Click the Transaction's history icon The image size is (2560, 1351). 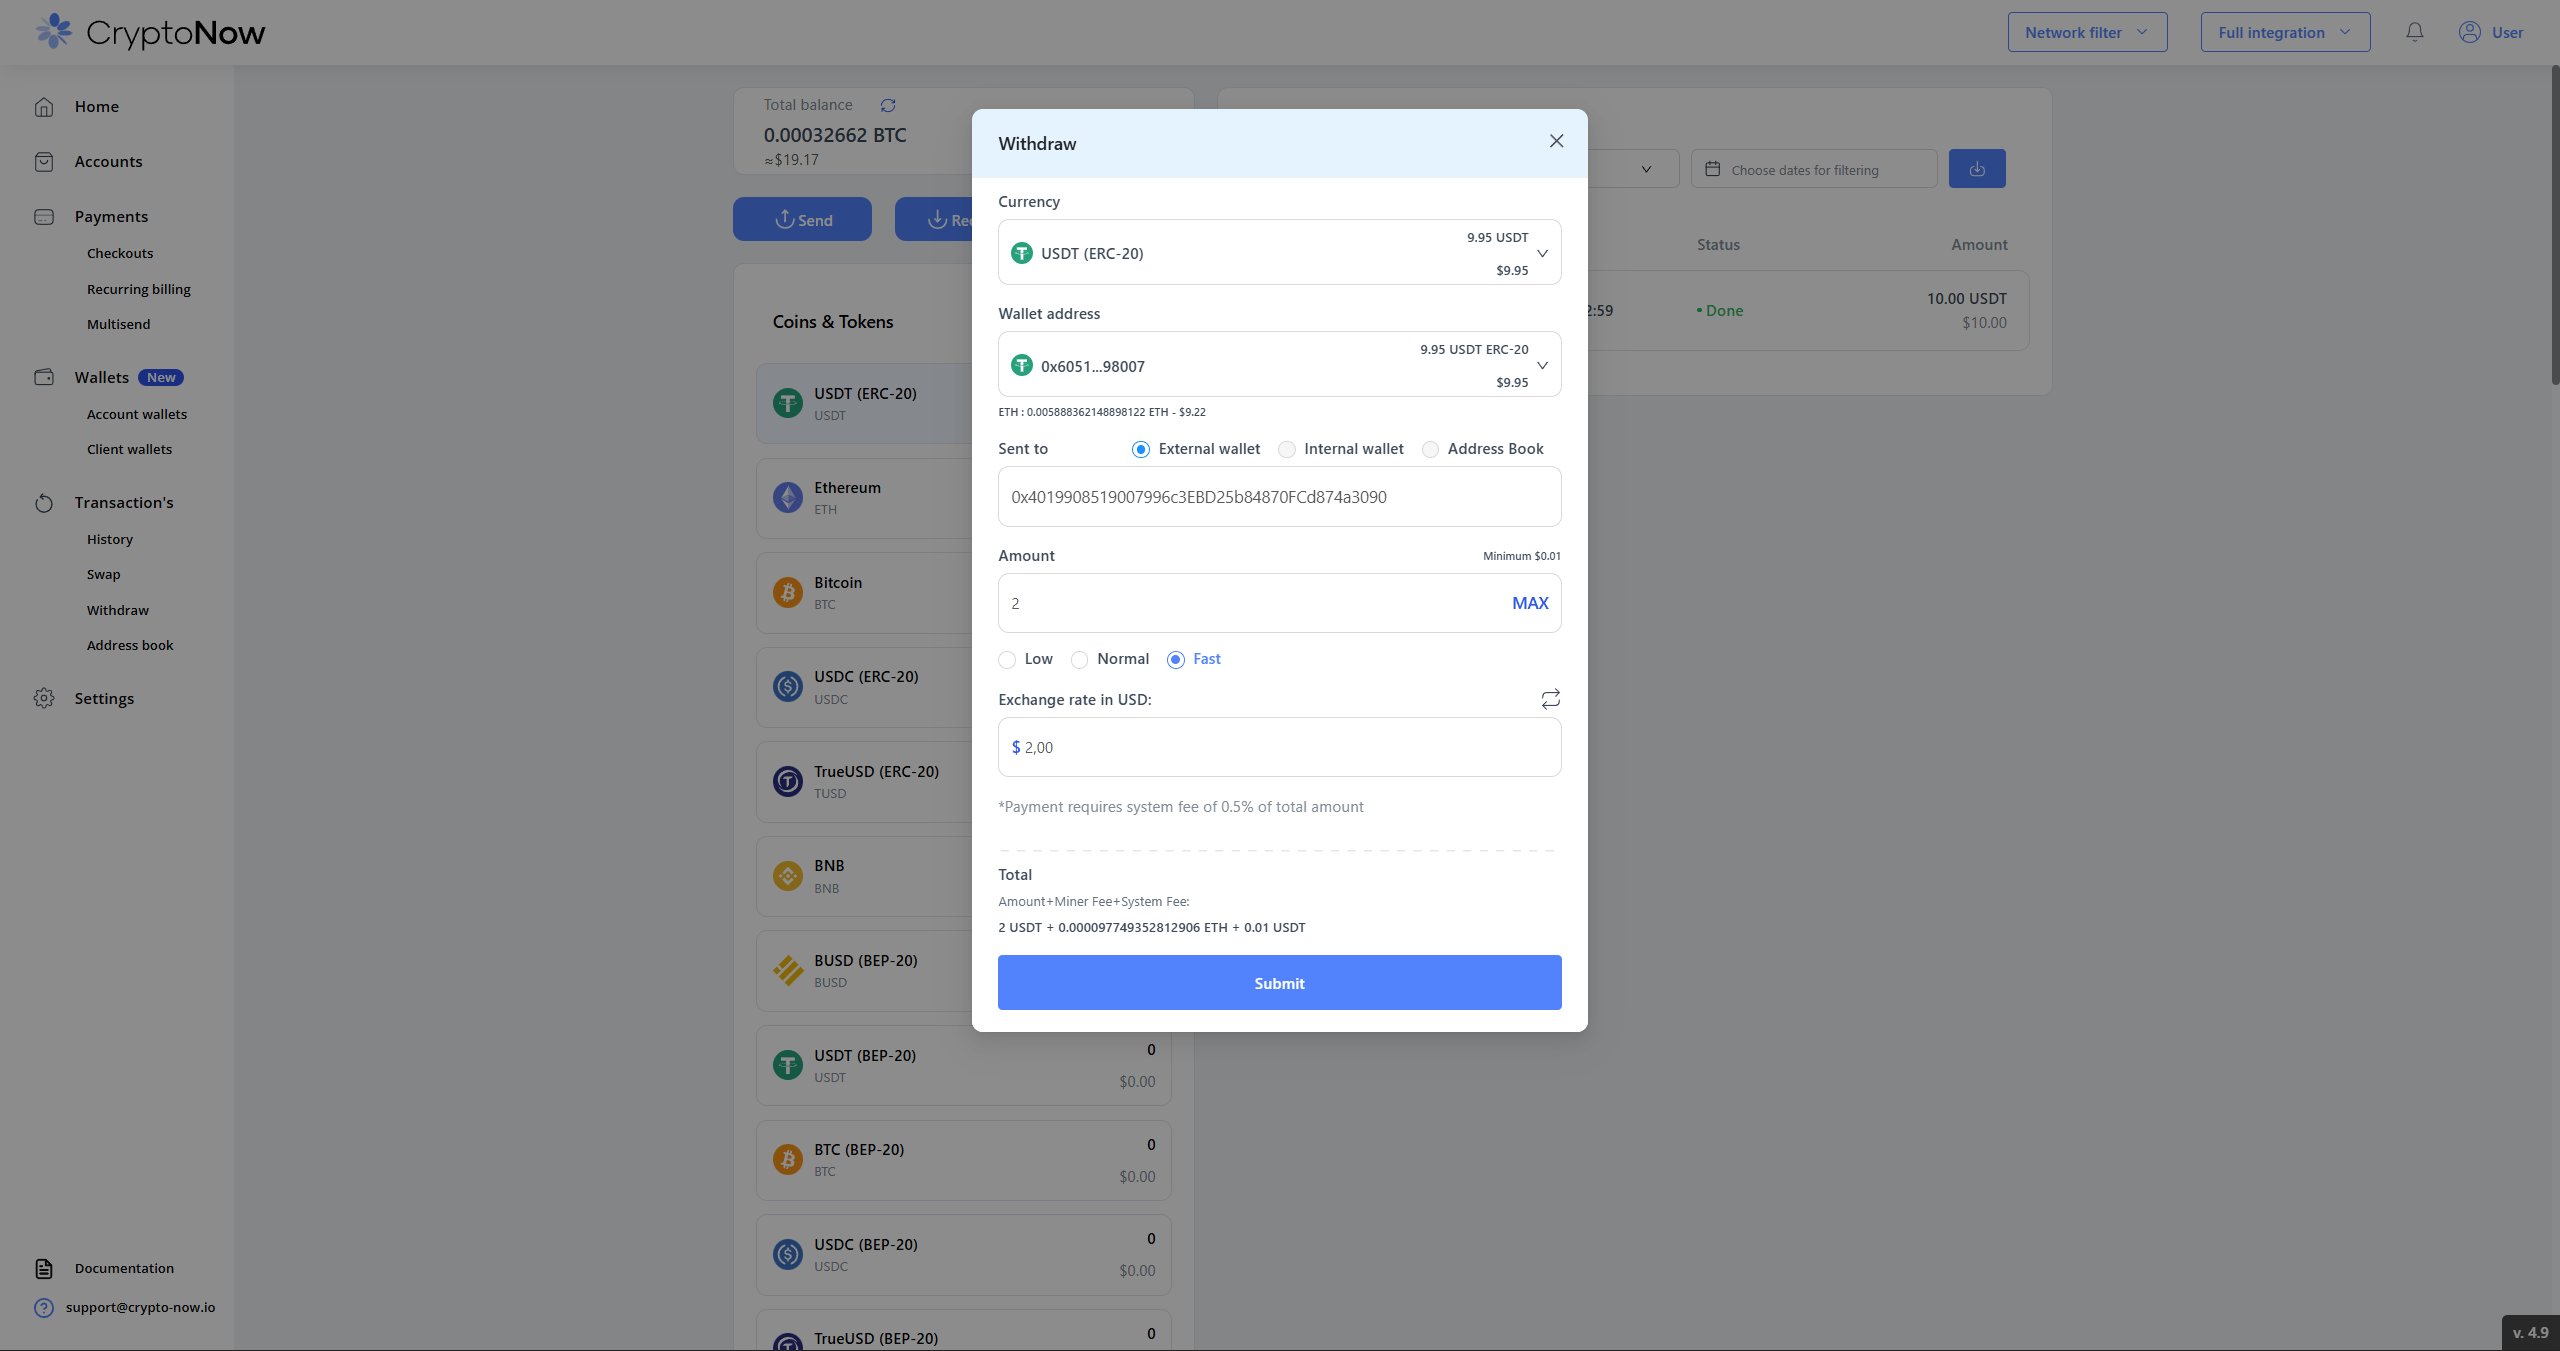[44, 503]
